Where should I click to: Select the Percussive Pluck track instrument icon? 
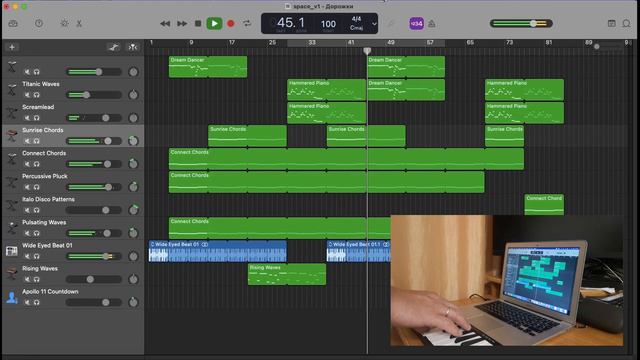coord(12,182)
